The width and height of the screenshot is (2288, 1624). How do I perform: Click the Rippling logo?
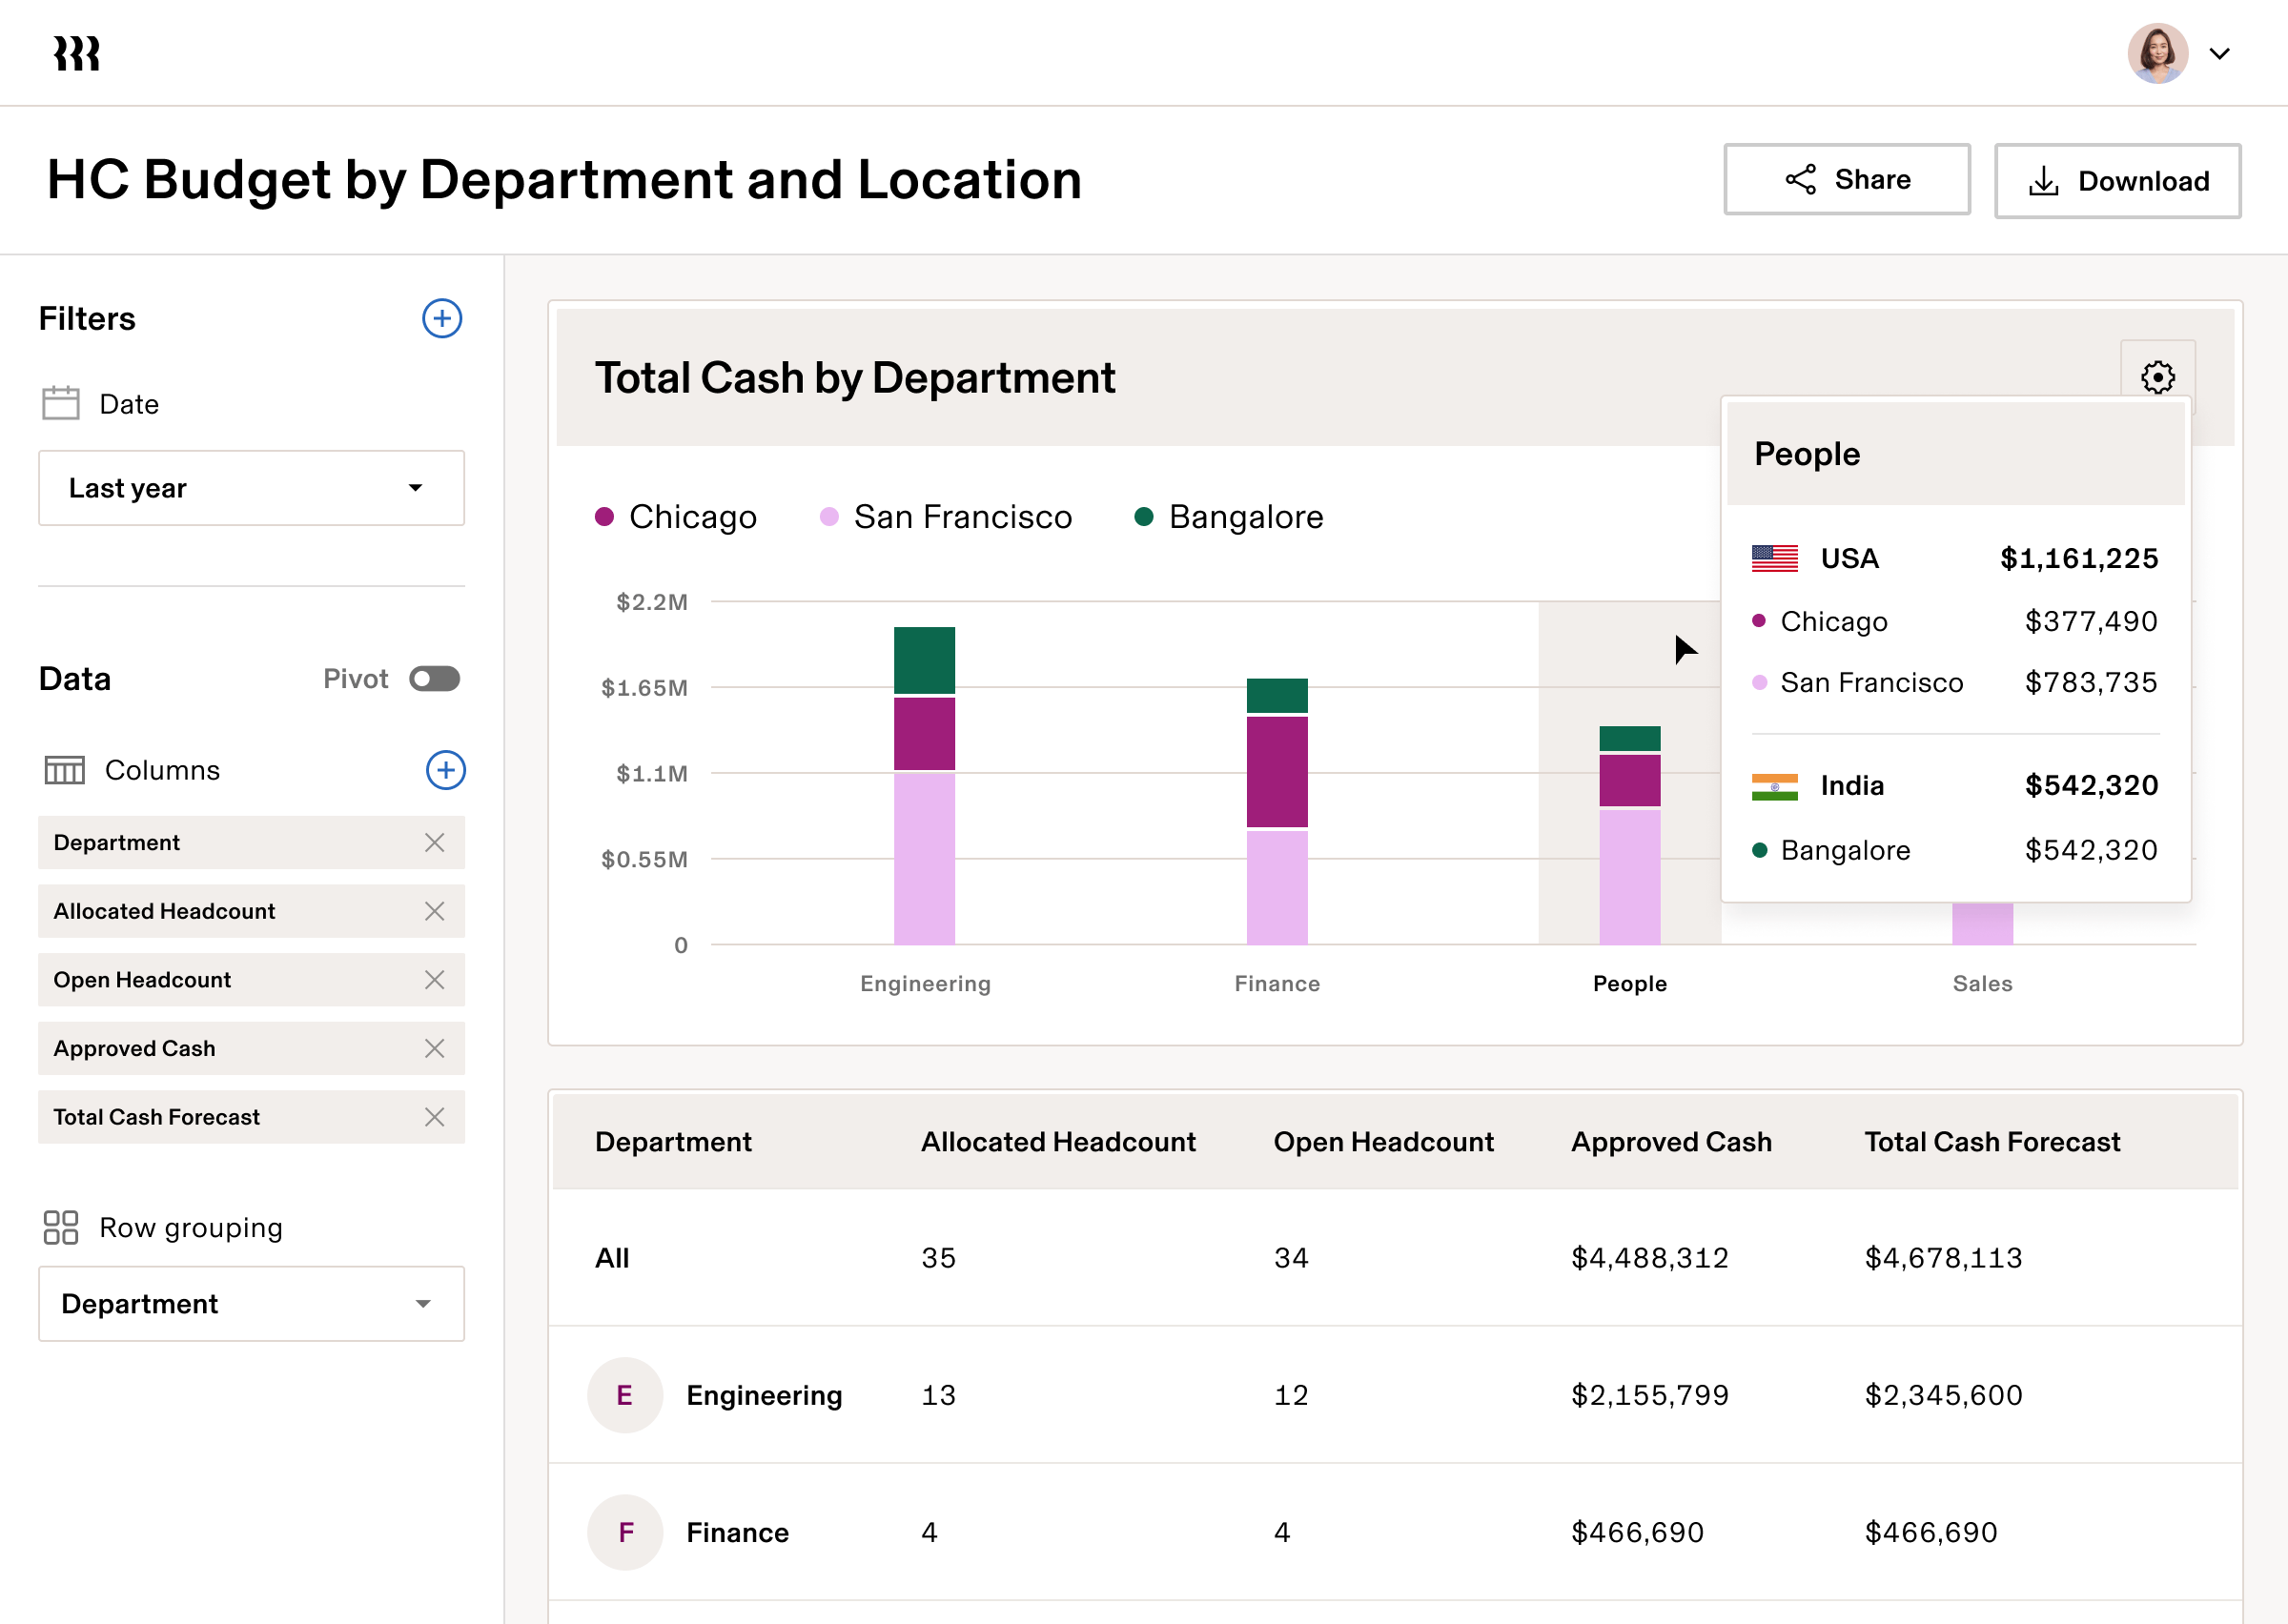[x=75, y=53]
